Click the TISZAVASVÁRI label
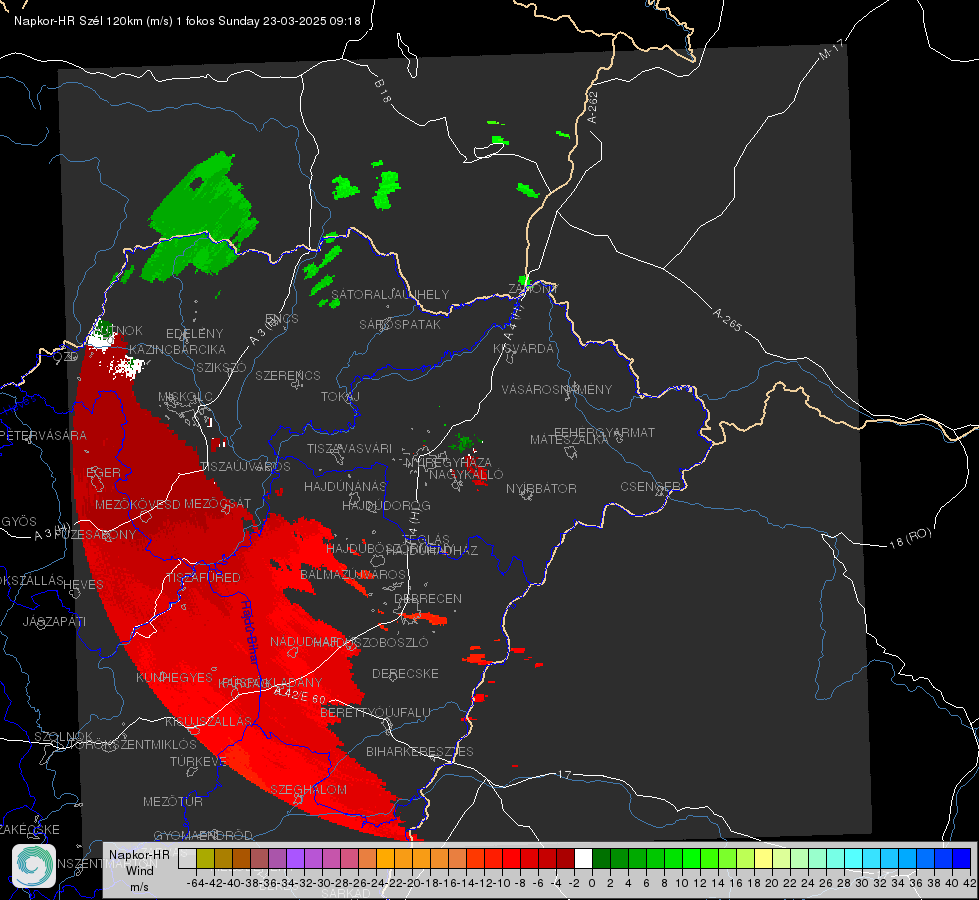 click(x=350, y=448)
